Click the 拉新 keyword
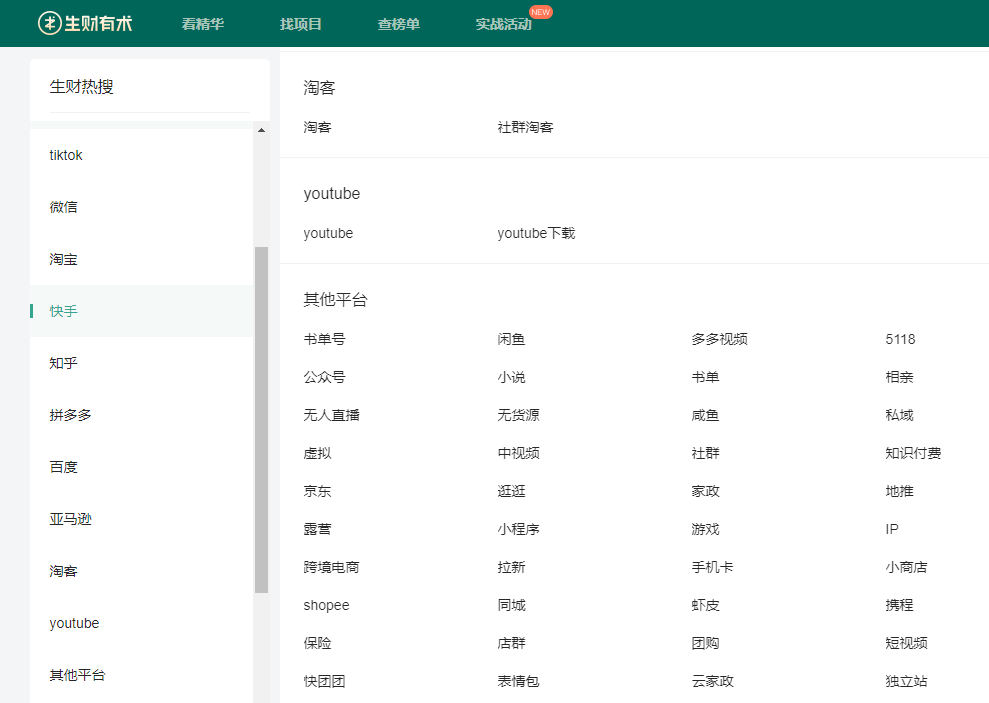Screen dimensions: 989x703 [x=511, y=567]
